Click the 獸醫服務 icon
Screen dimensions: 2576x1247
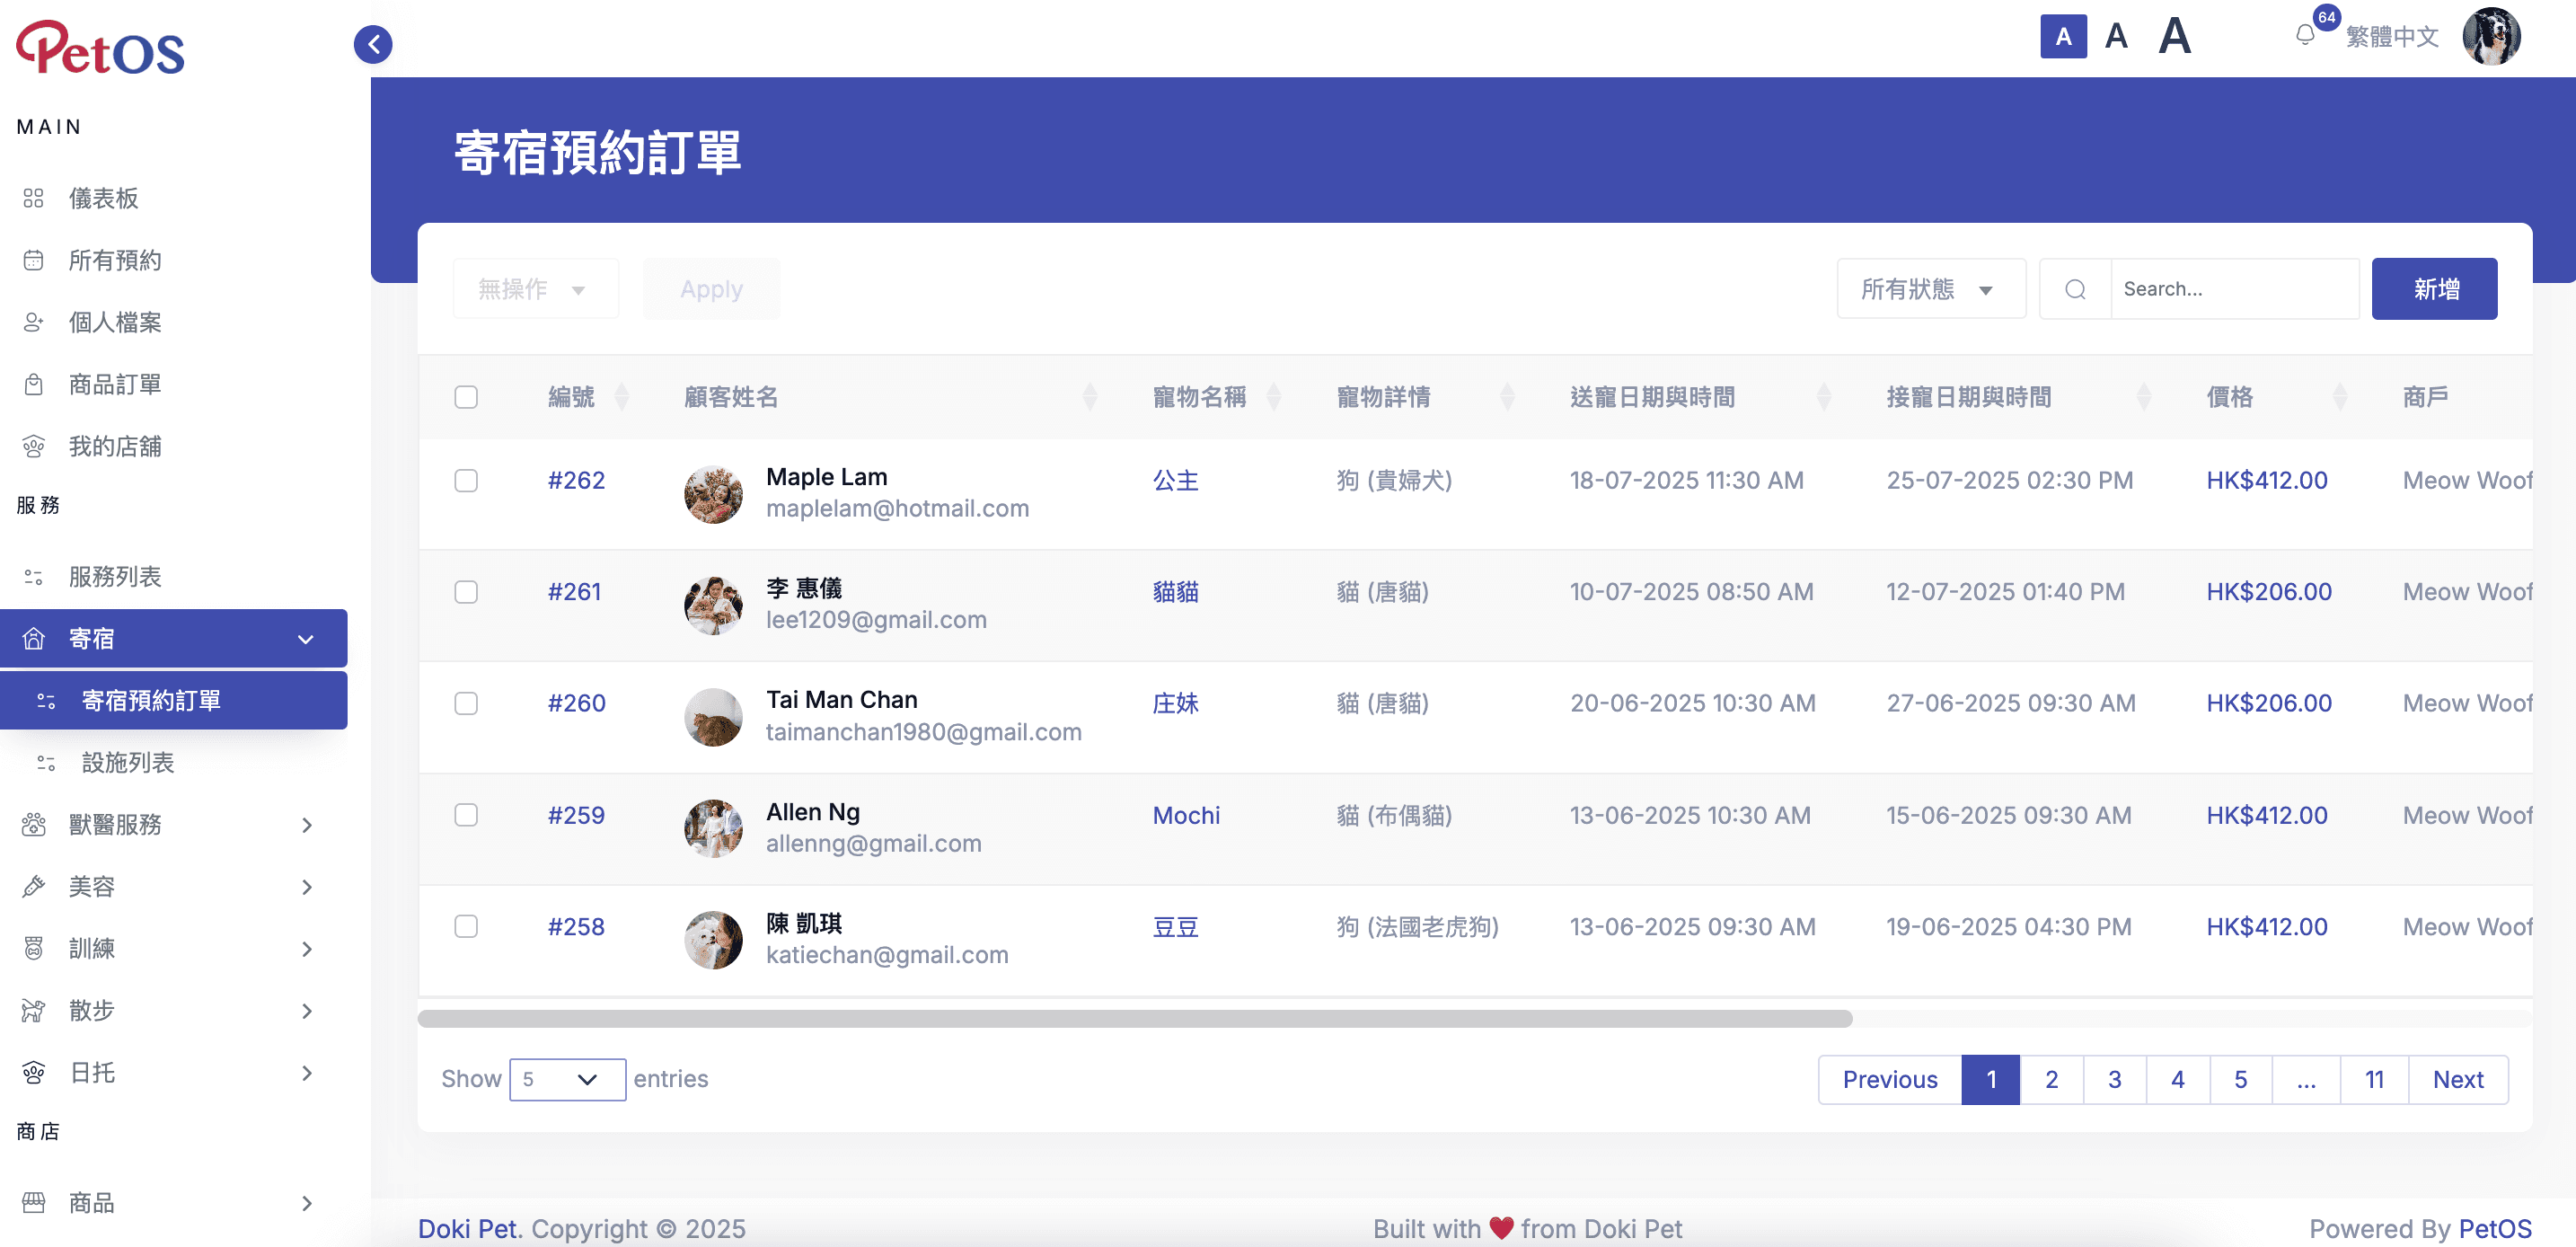pyautogui.click(x=33, y=824)
